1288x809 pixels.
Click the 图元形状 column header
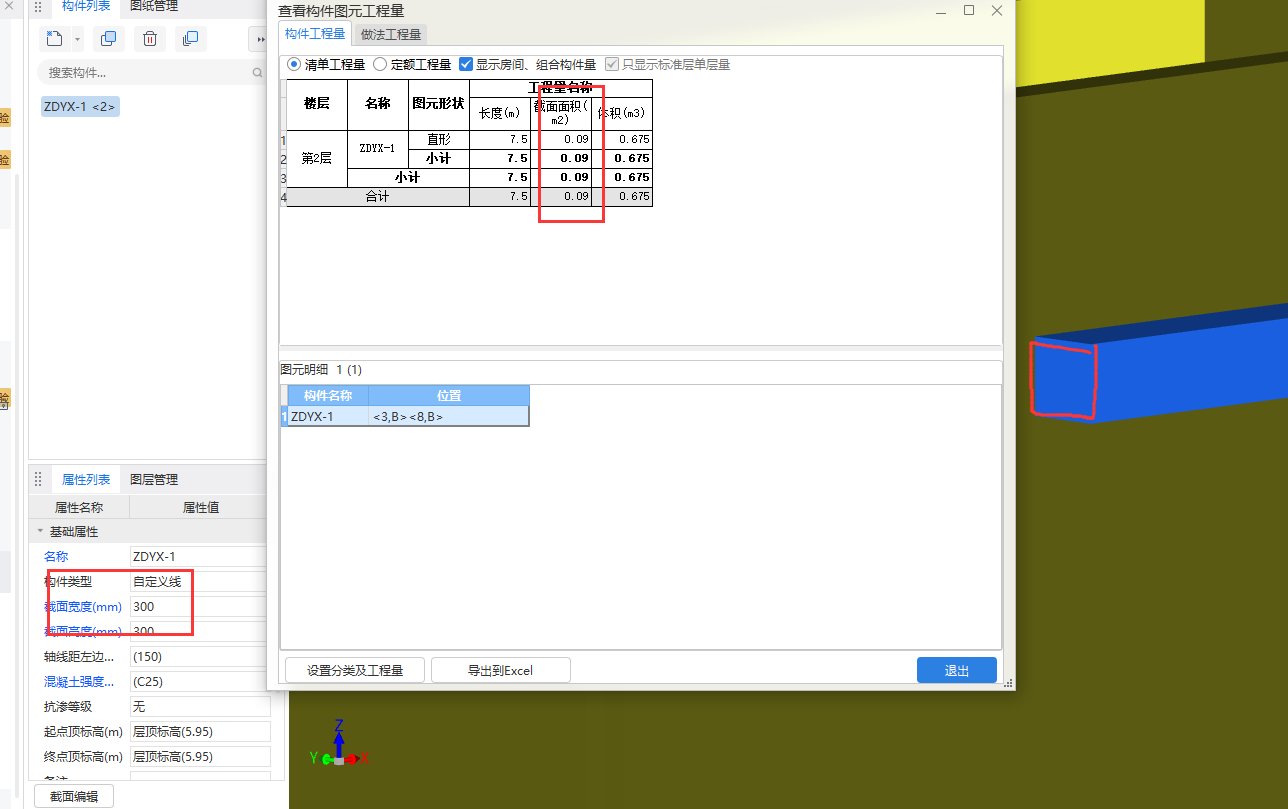(x=438, y=104)
